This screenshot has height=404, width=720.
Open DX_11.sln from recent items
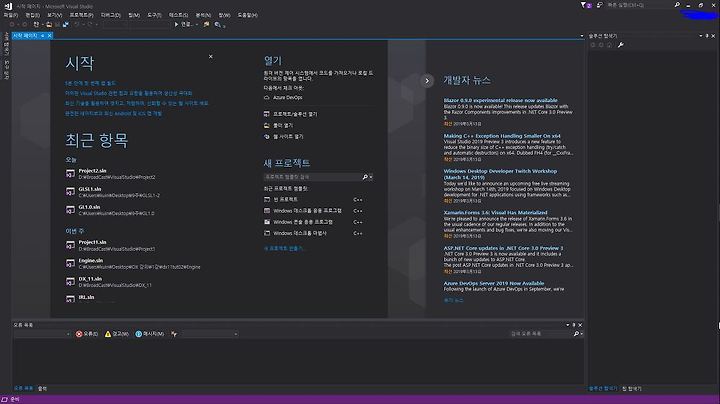(x=109, y=282)
